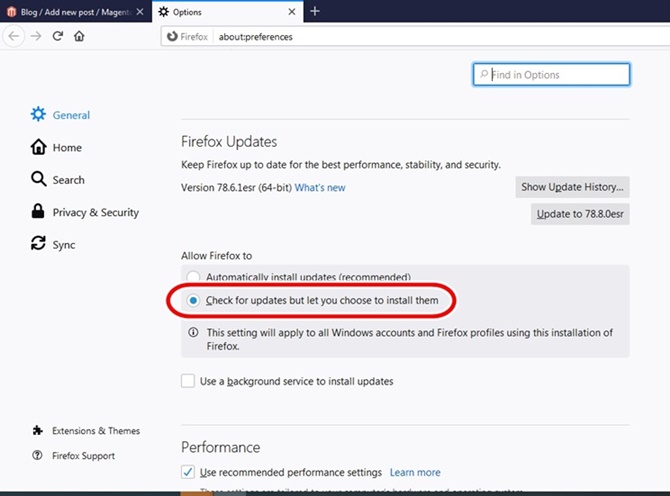The image size is (670, 496).
Task: Open the Privacy & Security category
Action: point(85,212)
